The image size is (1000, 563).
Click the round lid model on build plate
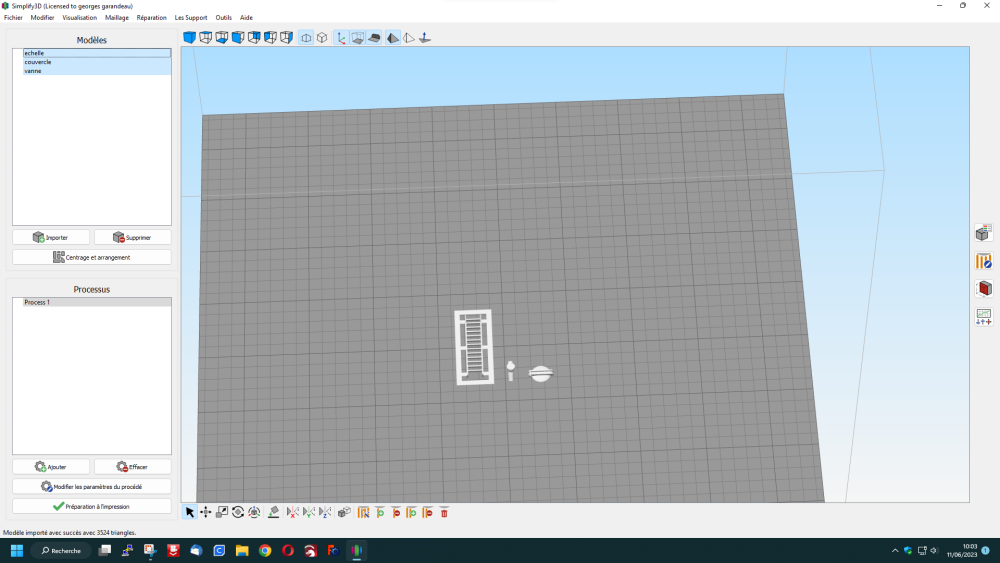(541, 374)
